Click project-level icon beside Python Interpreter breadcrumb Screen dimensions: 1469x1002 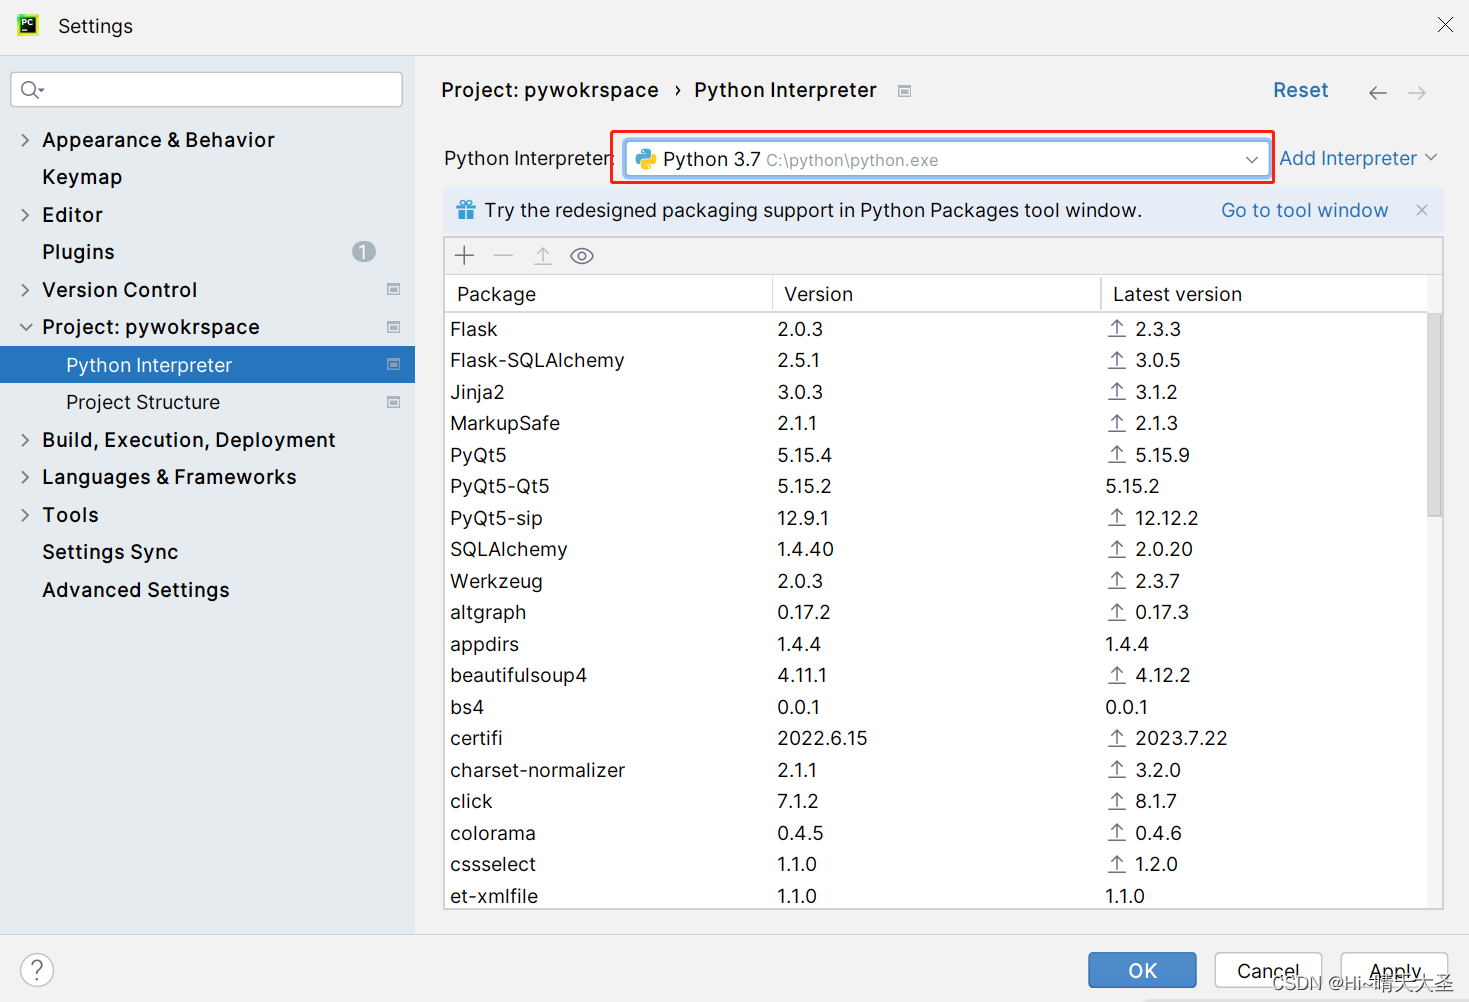(x=904, y=91)
